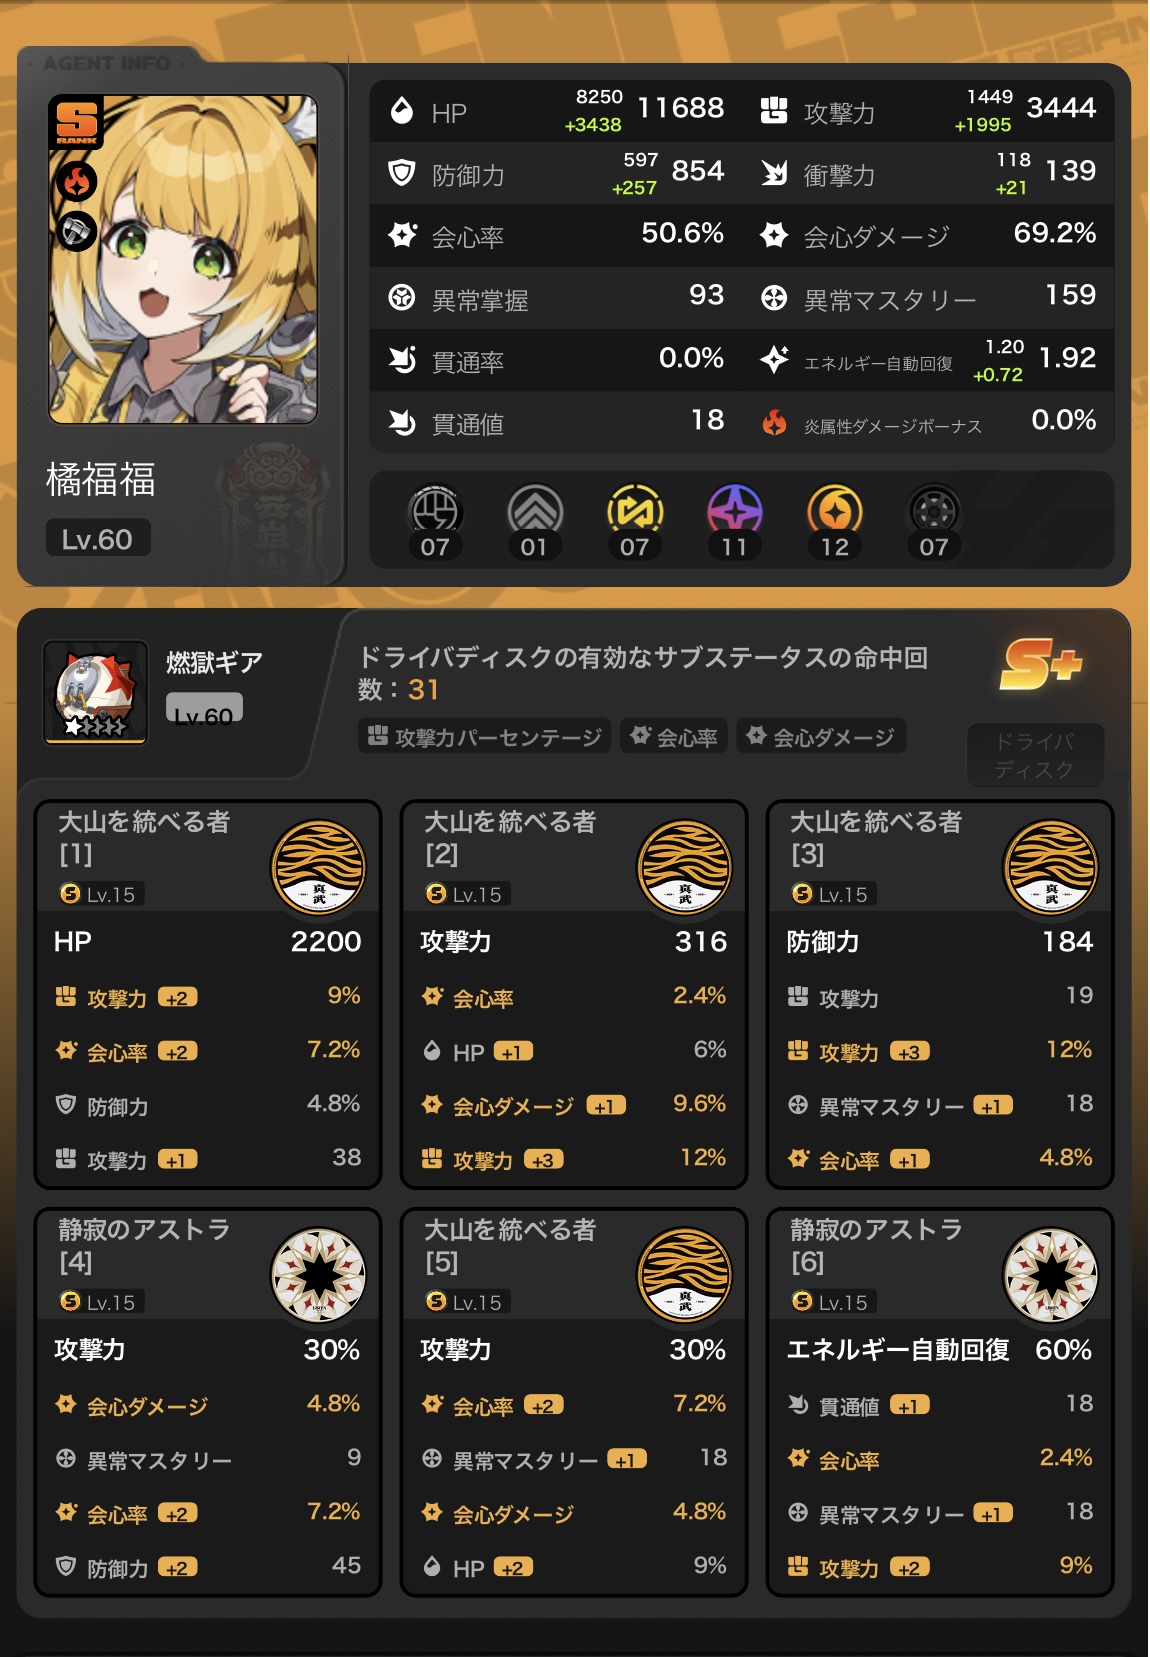The width and height of the screenshot is (1150, 1657).
Task: Open the 燃獄ギア W-engine thumbnail
Action: [96, 692]
